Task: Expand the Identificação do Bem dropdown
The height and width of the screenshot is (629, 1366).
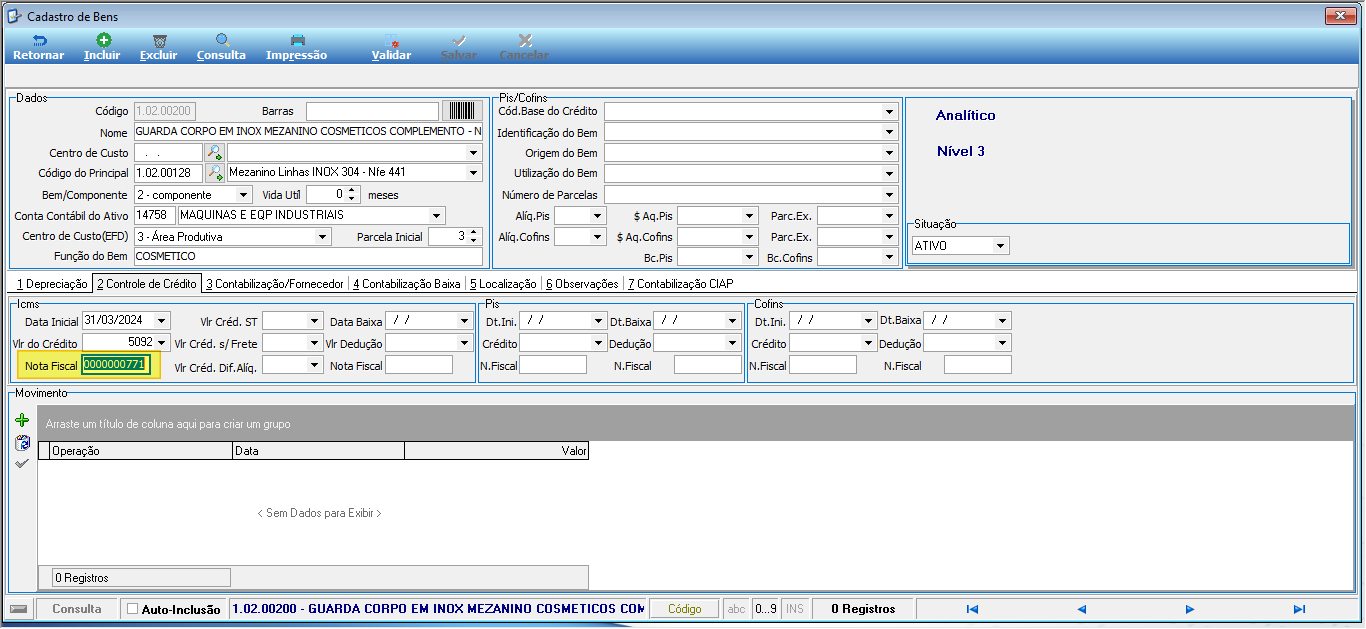Action: [x=889, y=132]
